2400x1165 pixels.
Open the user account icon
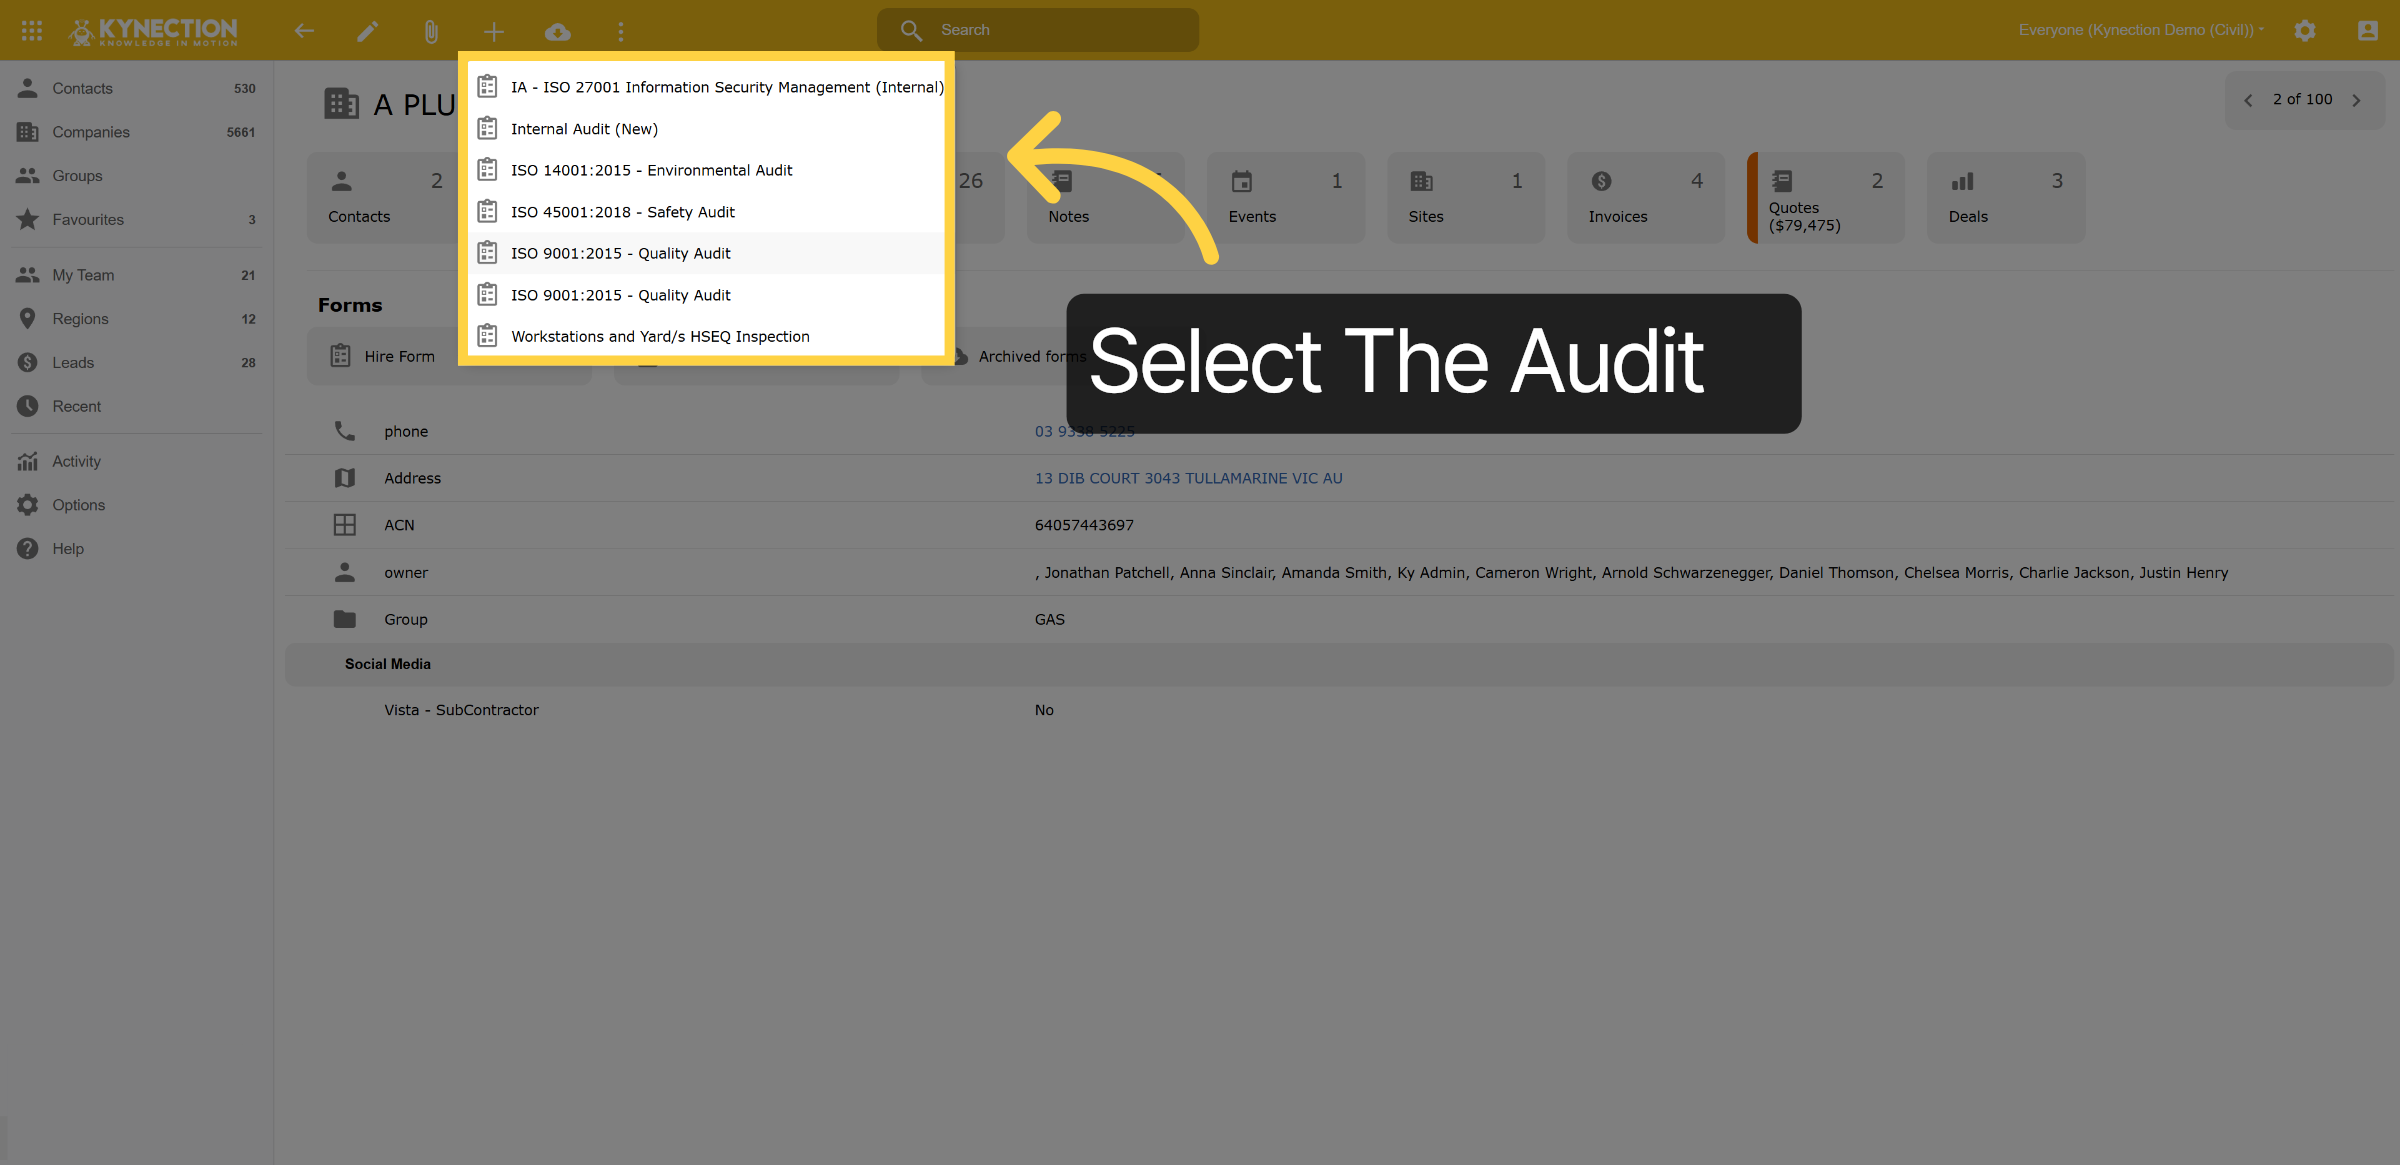2368,30
